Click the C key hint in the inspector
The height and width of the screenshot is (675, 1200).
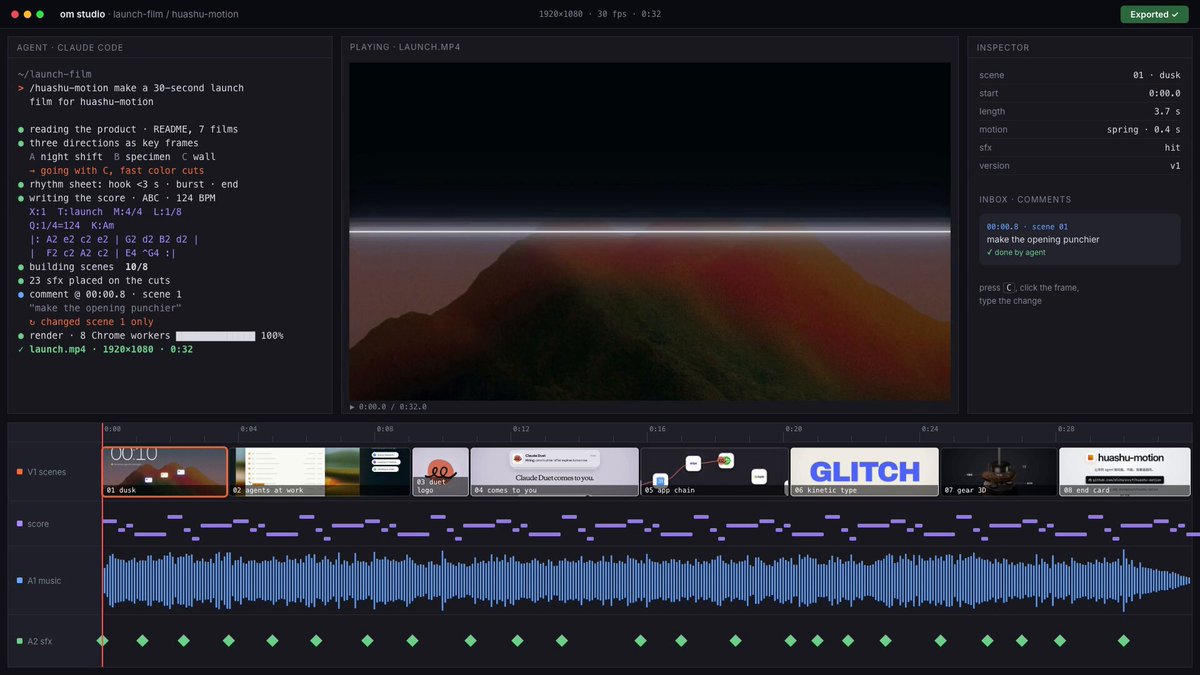[1009, 288]
